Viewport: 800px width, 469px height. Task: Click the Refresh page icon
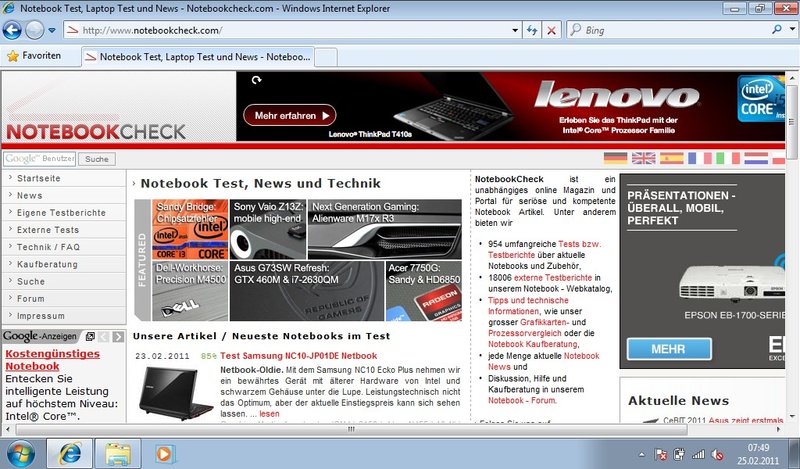[x=532, y=31]
